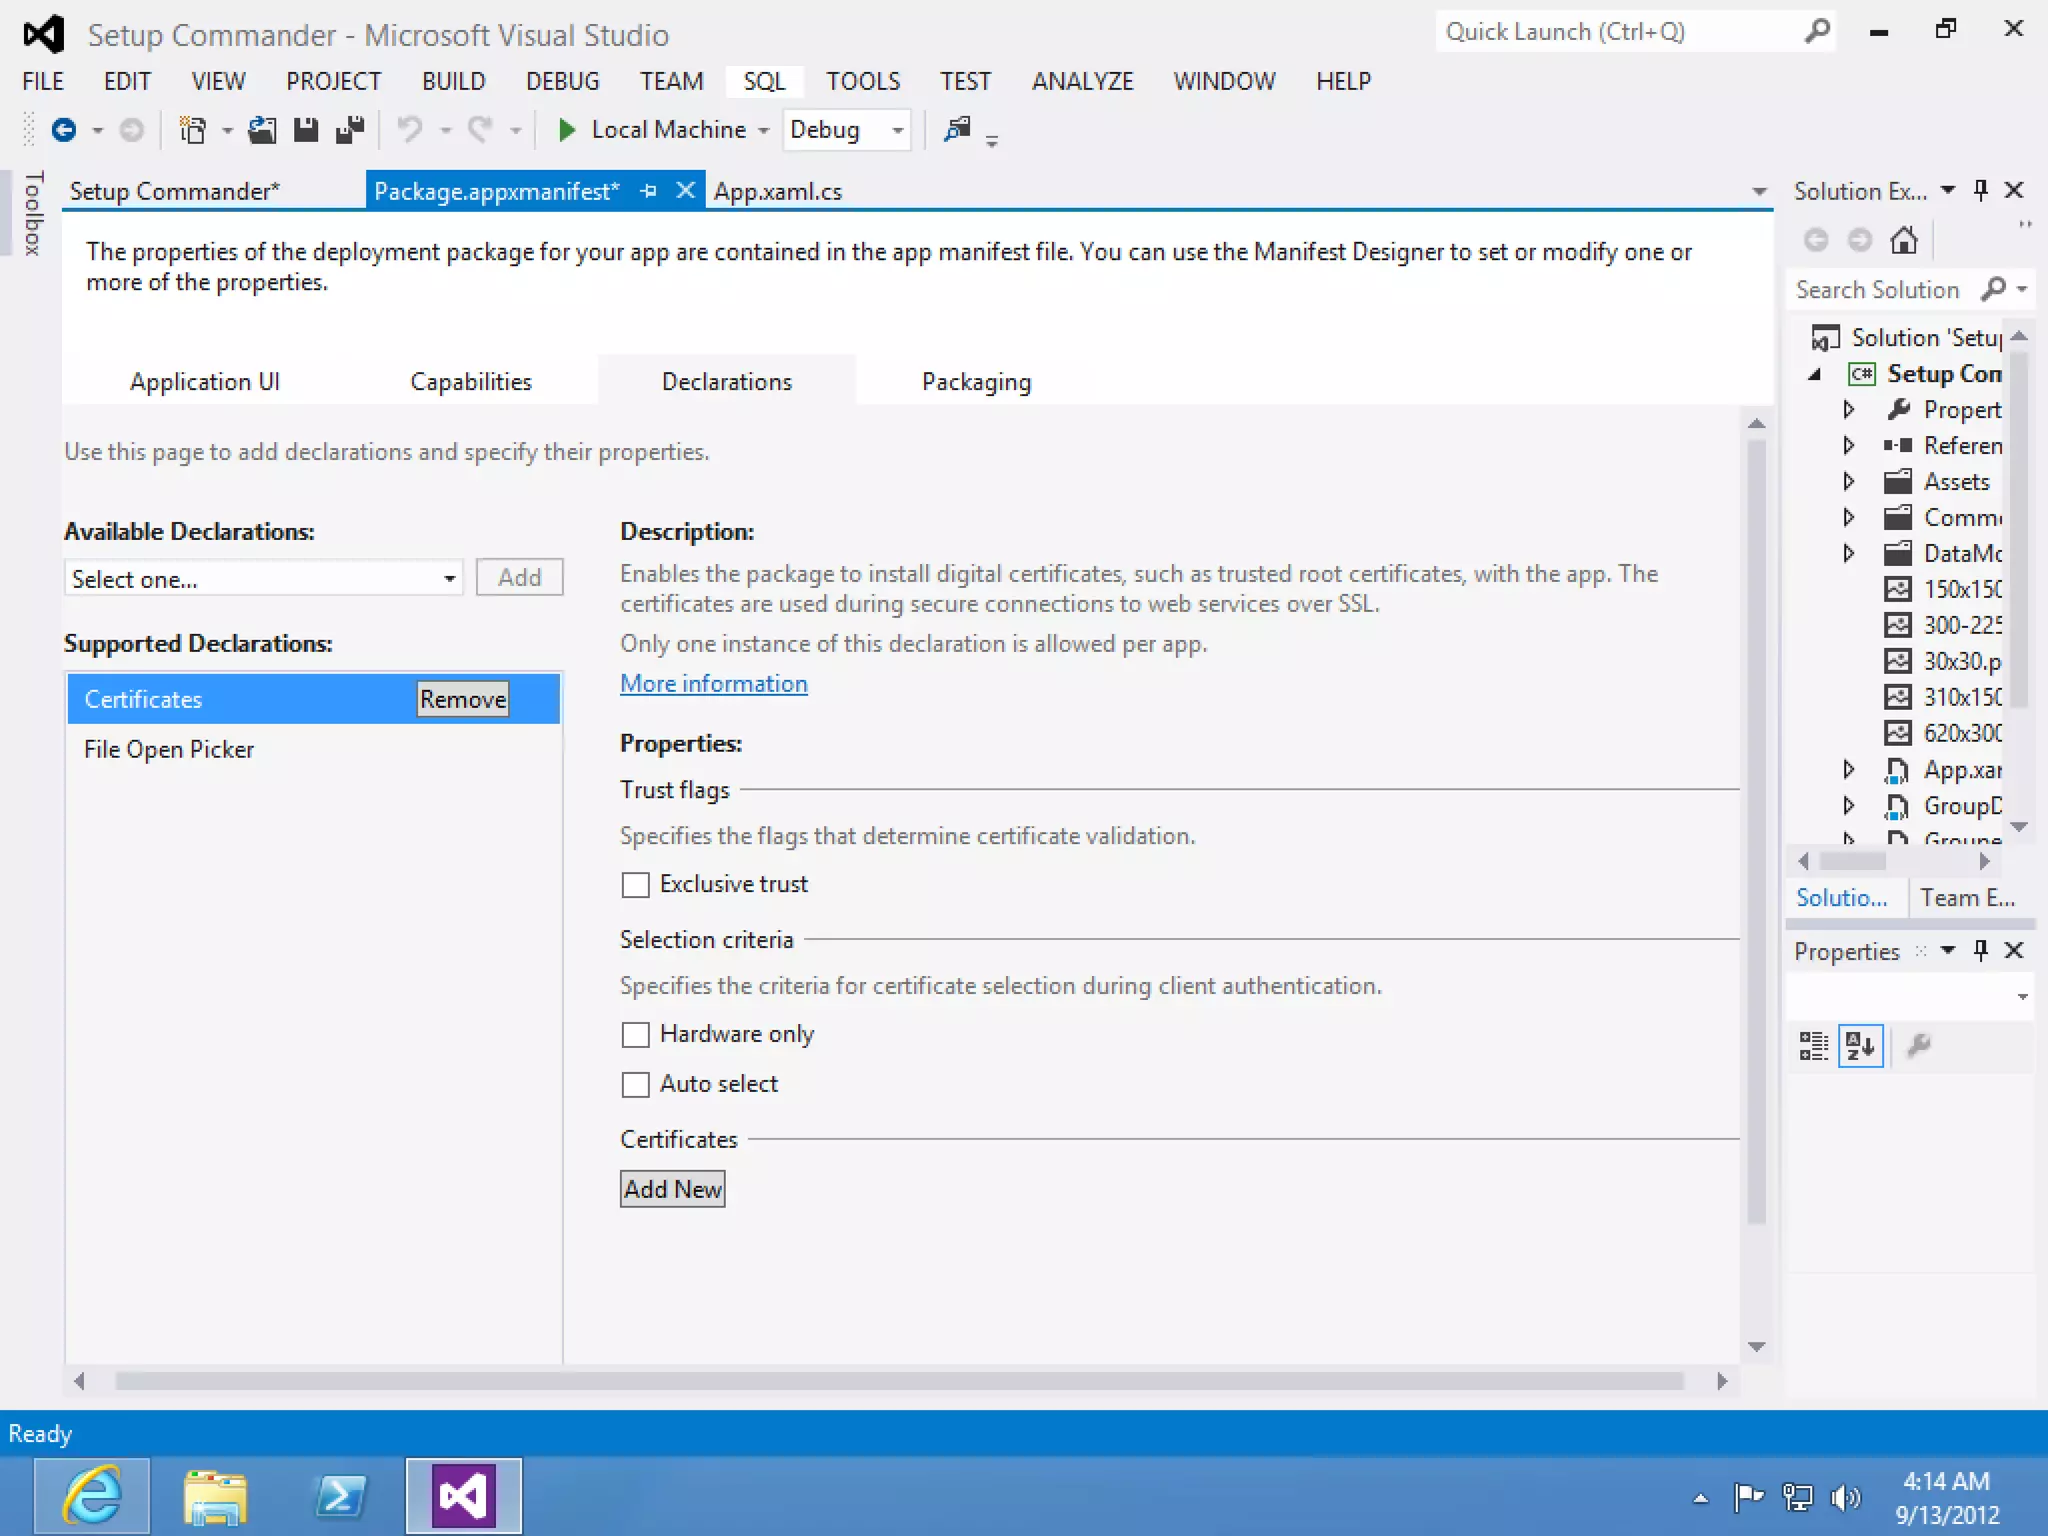Click the Categorized icon in Properties panel
2048x1536 pixels.
coord(1813,1046)
